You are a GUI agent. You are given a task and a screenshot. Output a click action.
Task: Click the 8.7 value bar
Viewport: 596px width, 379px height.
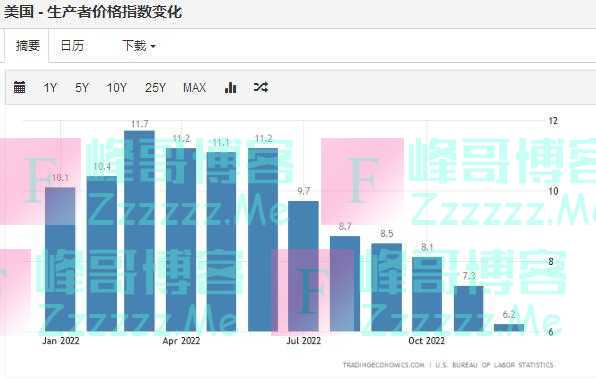tap(345, 284)
